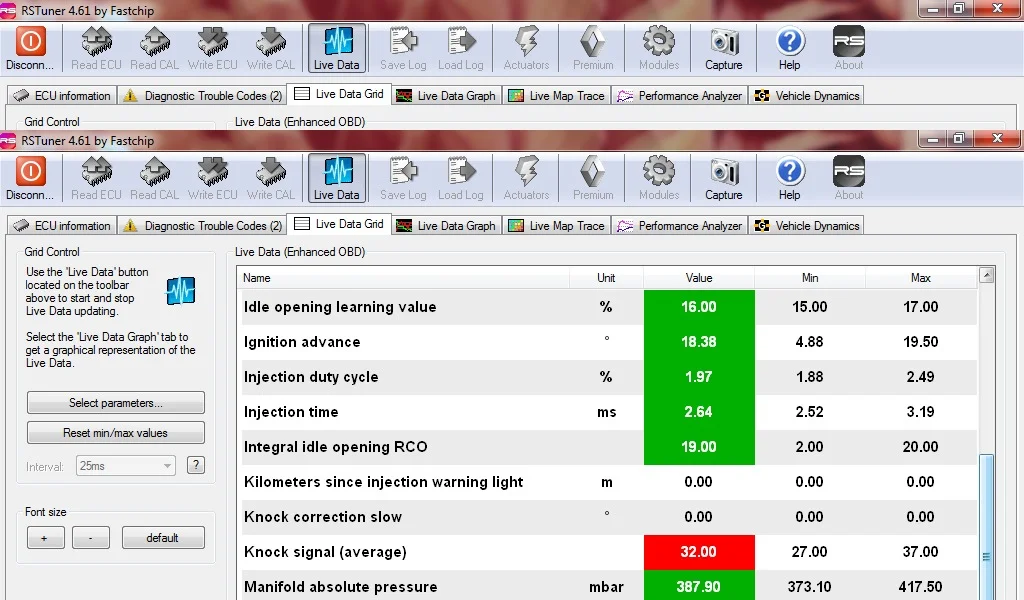Screen dimensions: 1024x600
Task: Increase font size with the plus button
Action: coord(45,538)
